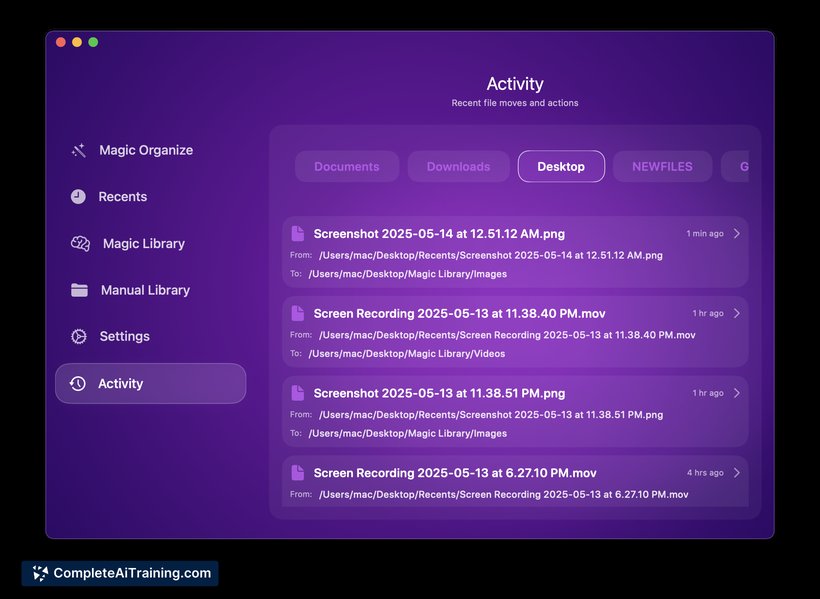
Task: Minimize the window with yellow button
Action: click(77, 42)
